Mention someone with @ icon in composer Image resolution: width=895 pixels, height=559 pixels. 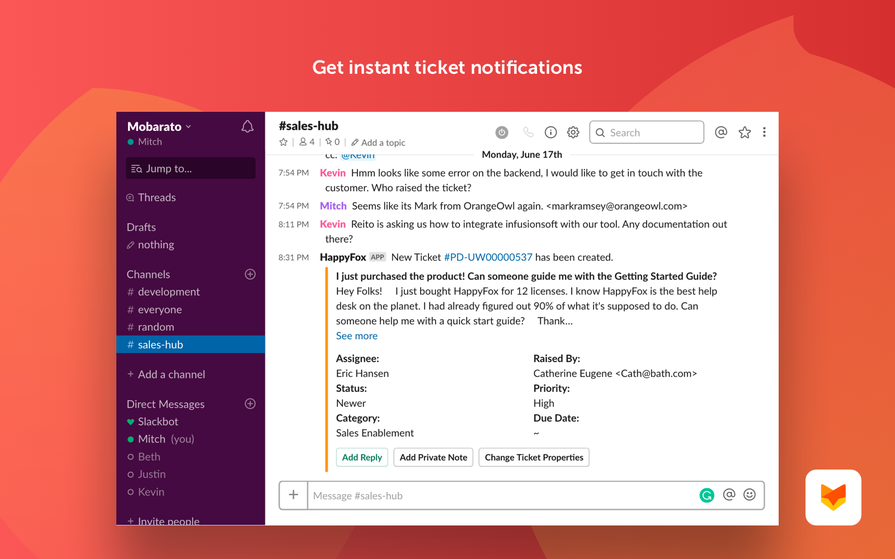(x=729, y=494)
